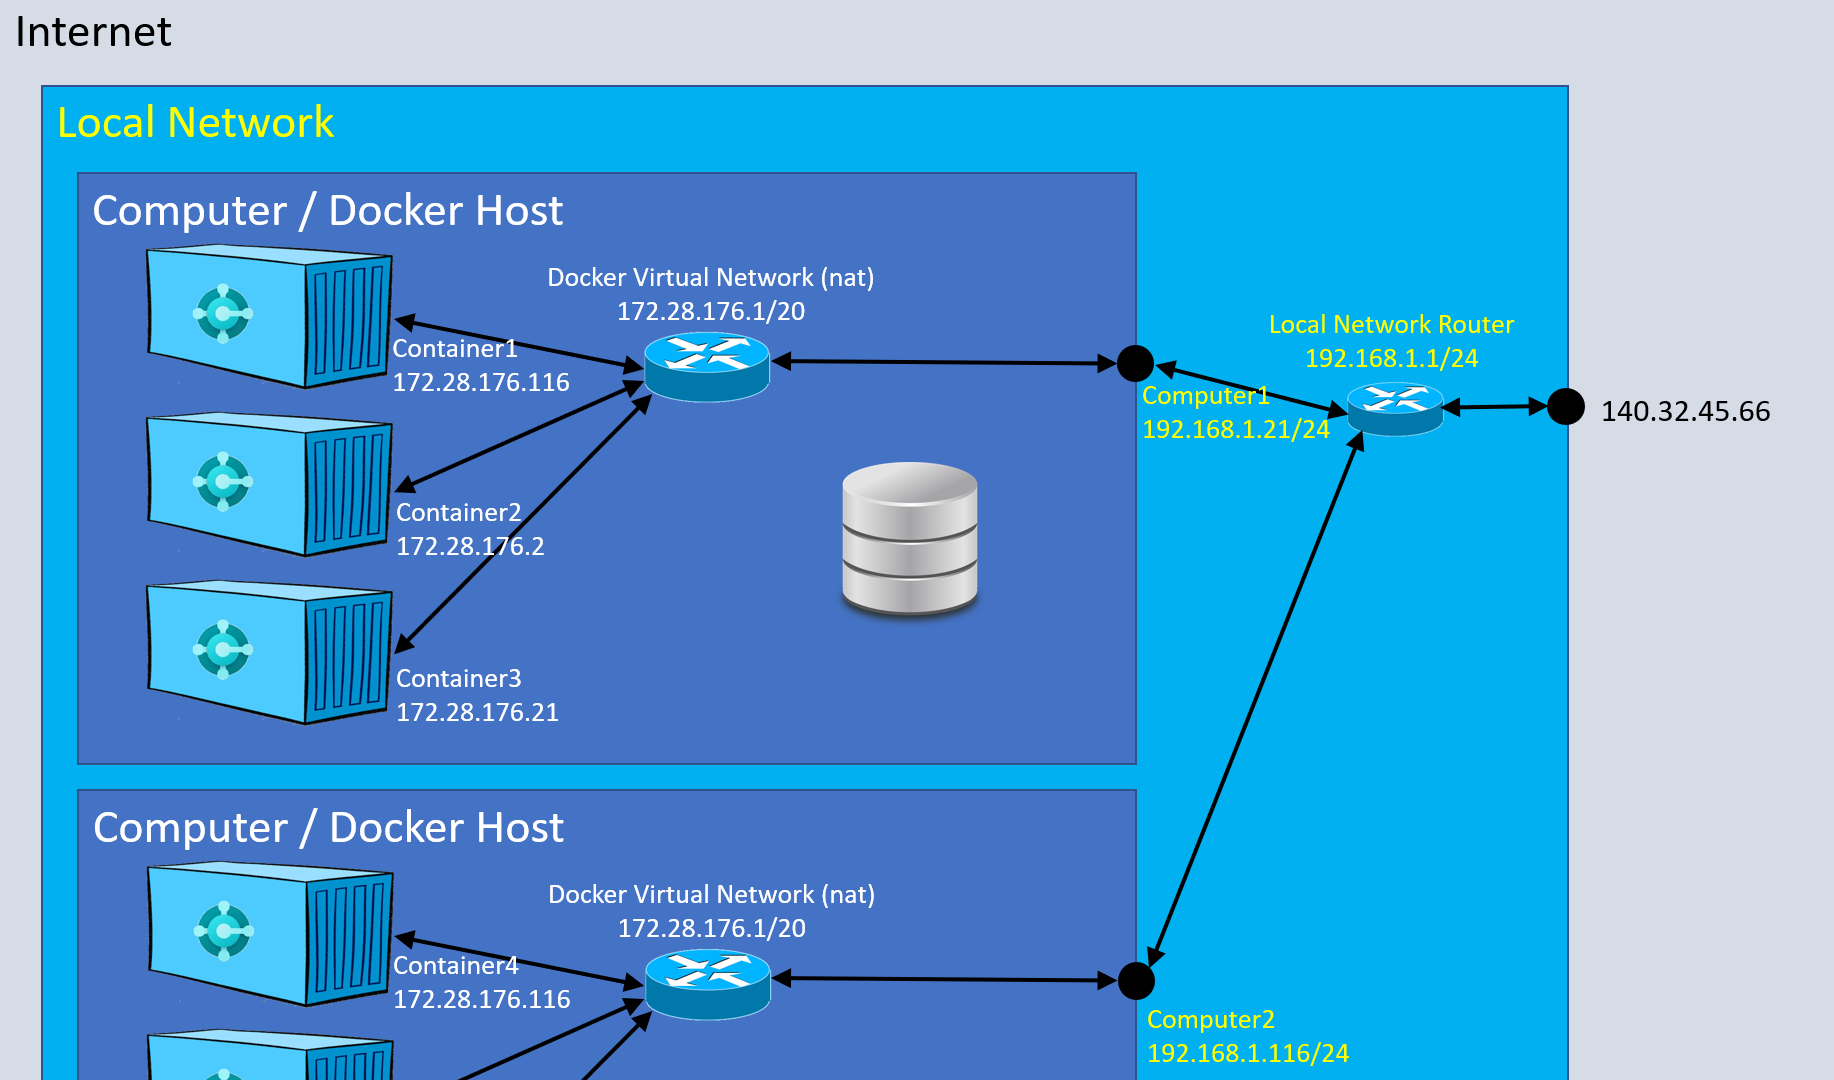Click the Computer1 black connection node
This screenshot has height=1080, width=1834.
tap(1135, 363)
